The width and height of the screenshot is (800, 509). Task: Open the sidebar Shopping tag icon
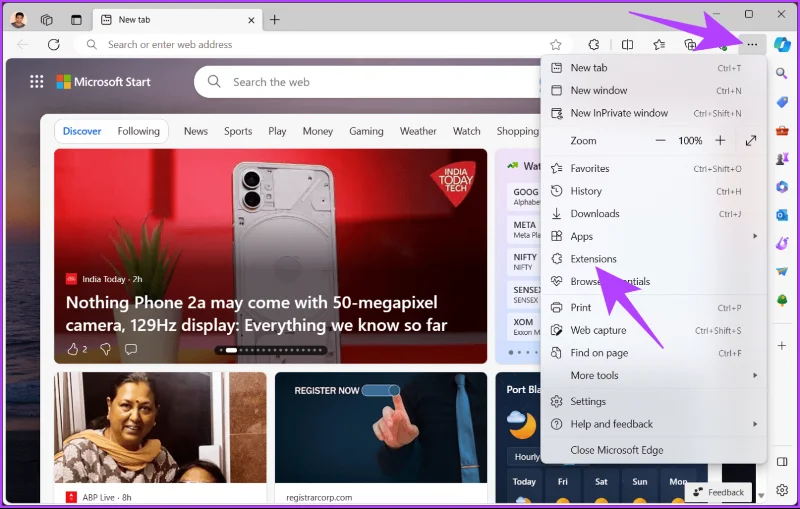coord(782,102)
